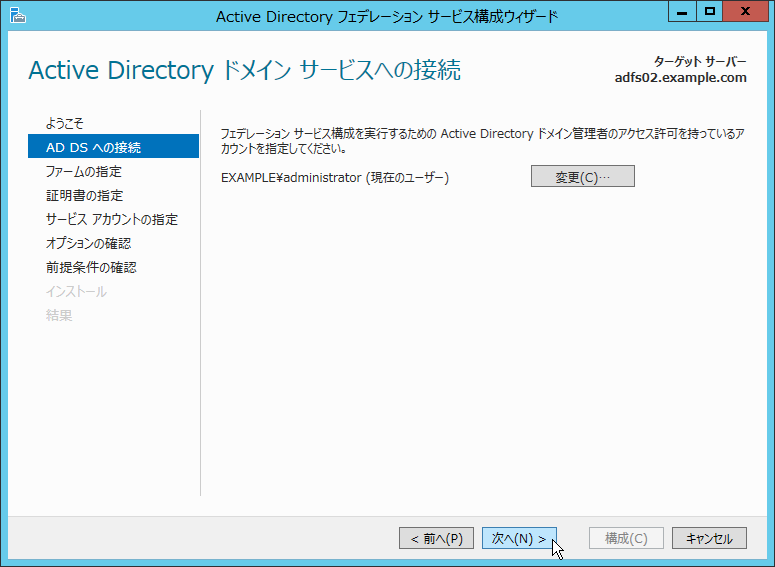Close the wizard window
Image resolution: width=775 pixels, height=567 pixels.
[745, 12]
